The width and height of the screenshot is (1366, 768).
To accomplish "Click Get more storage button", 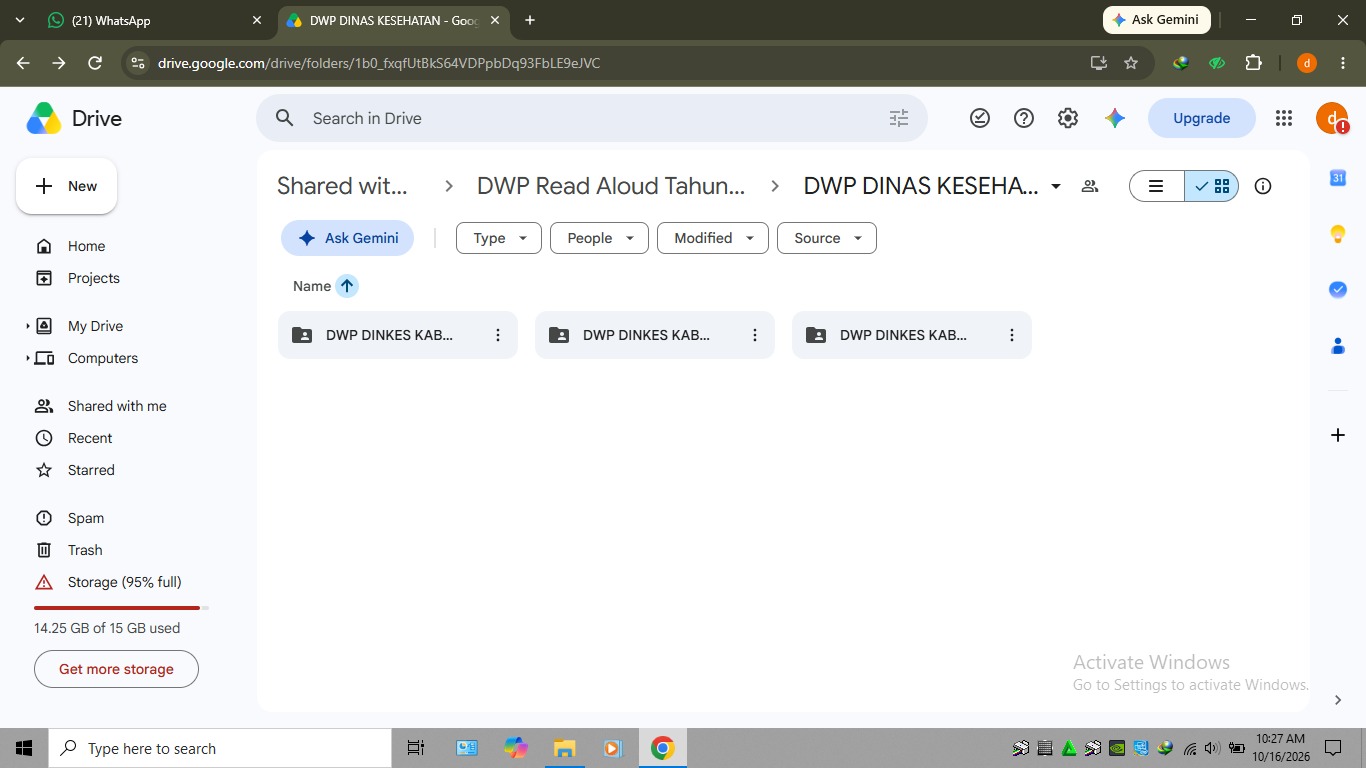I will (x=116, y=669).
